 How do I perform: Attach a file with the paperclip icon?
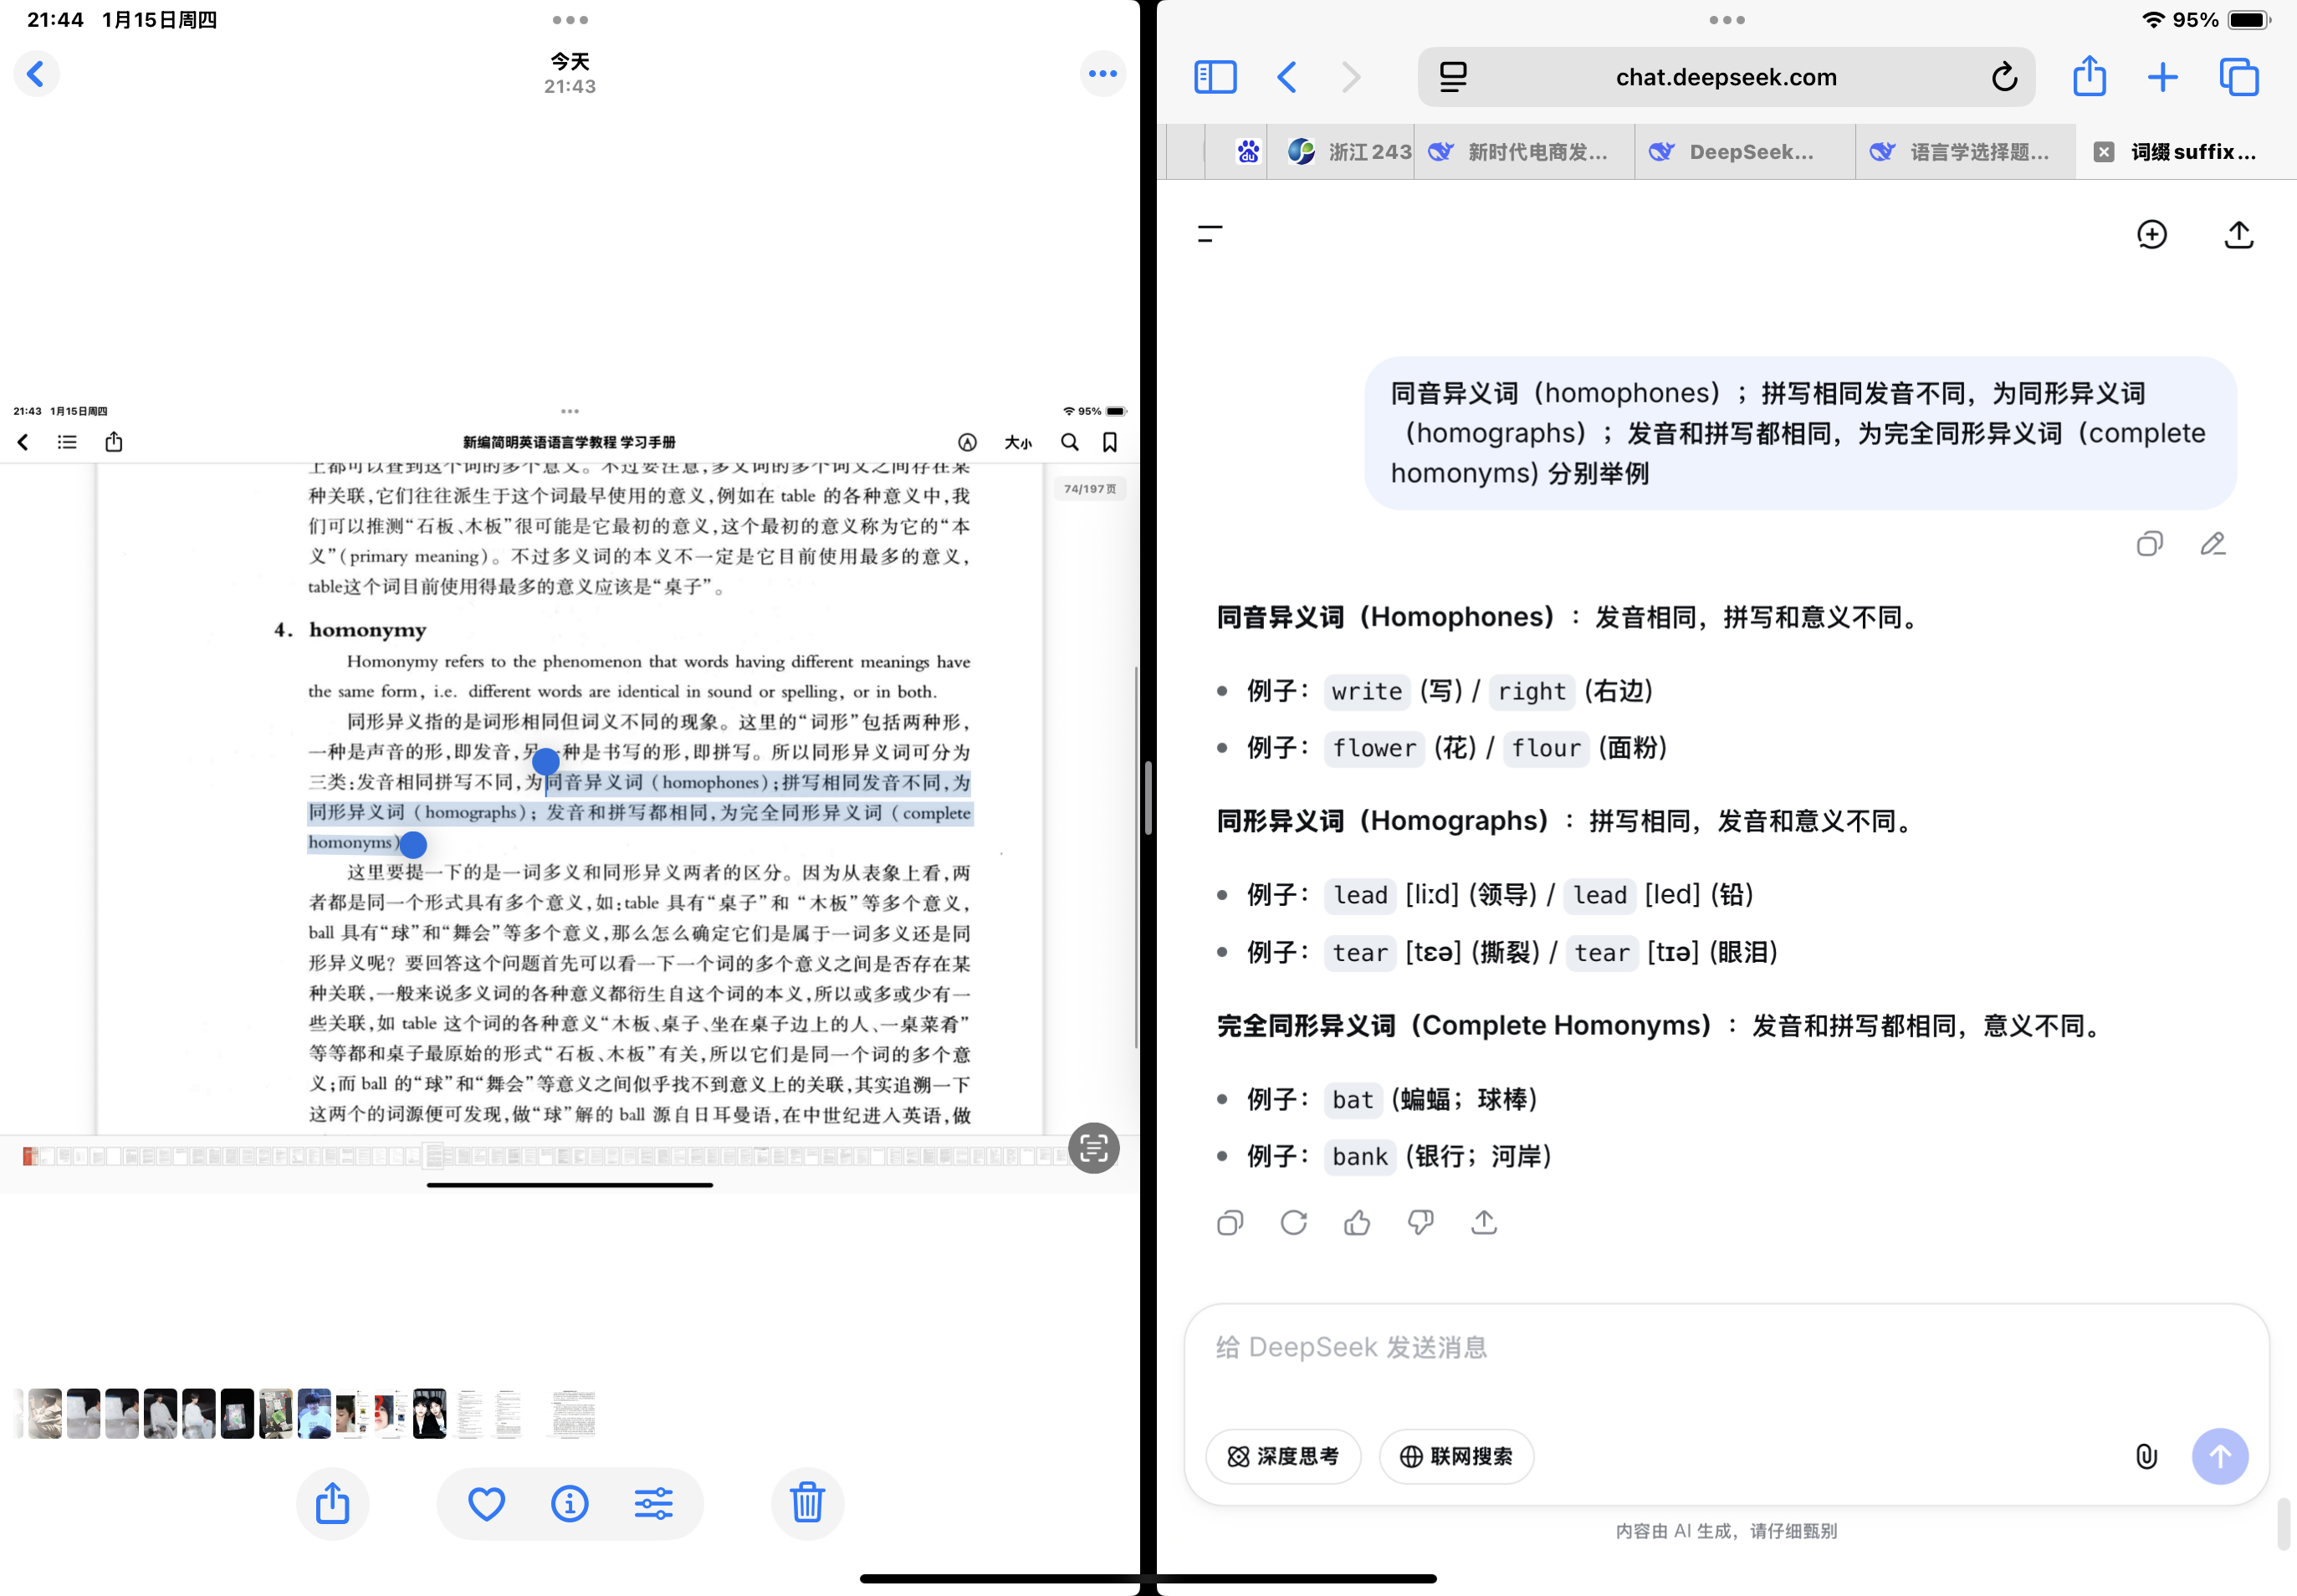point(2146,1457)
